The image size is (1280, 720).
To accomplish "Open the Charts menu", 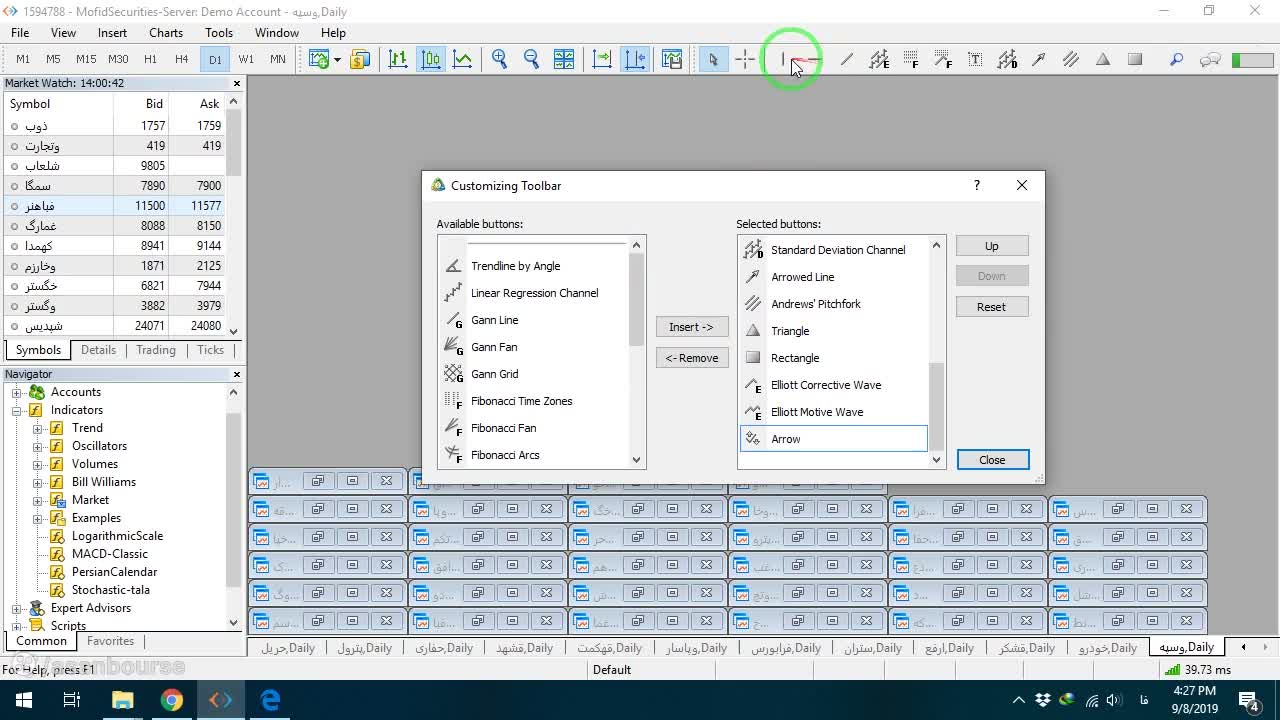I will 166,32.
